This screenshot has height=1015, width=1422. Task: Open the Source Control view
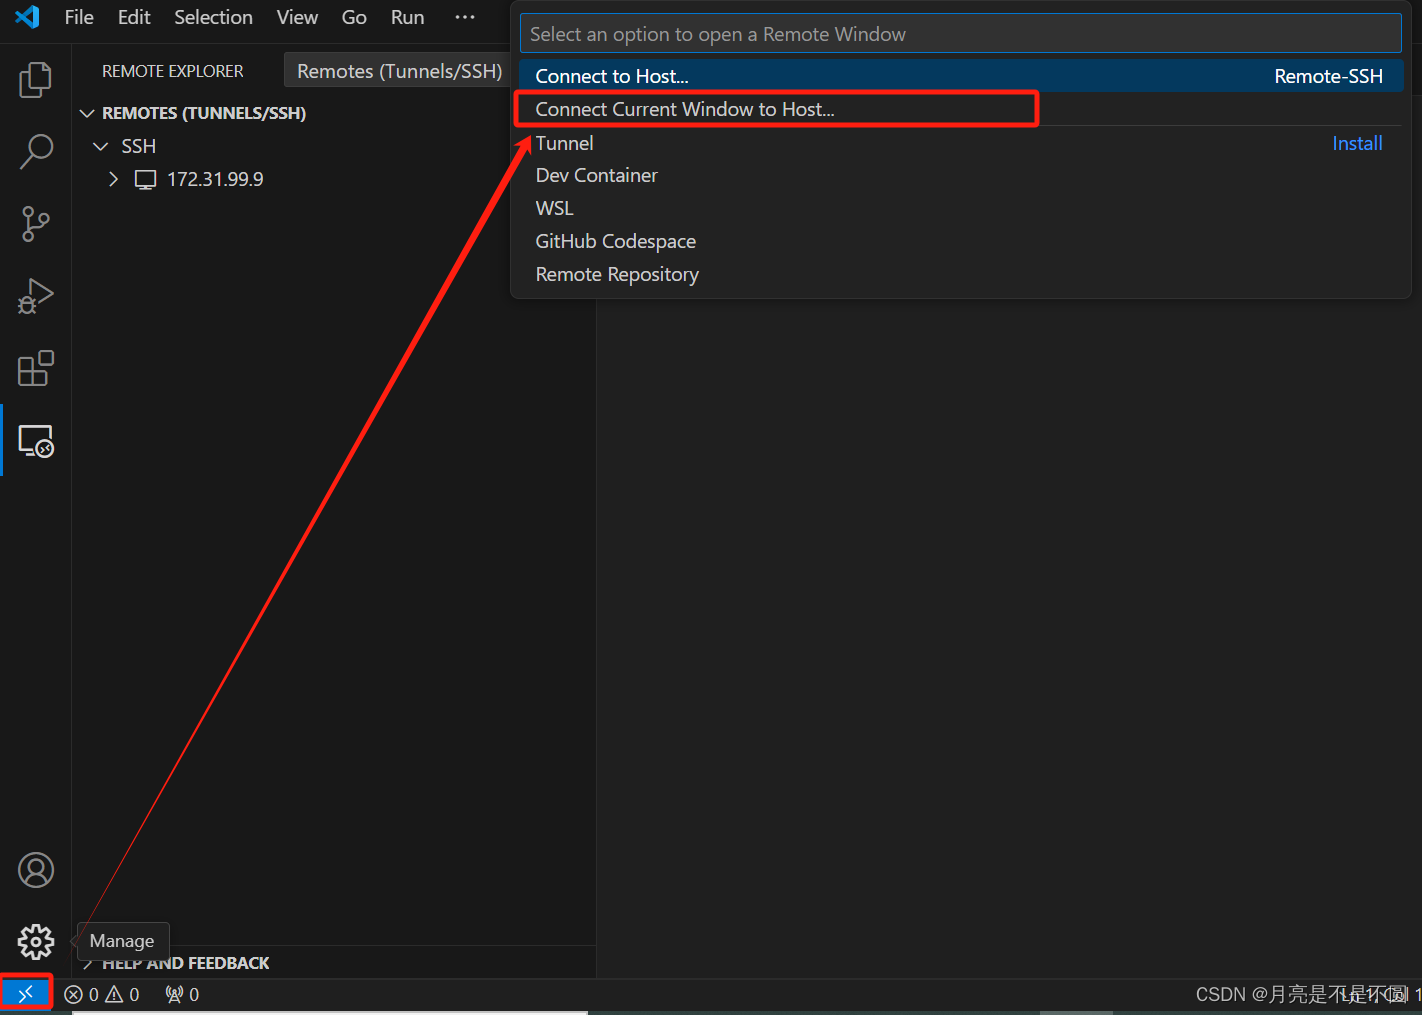pos(35,224)
